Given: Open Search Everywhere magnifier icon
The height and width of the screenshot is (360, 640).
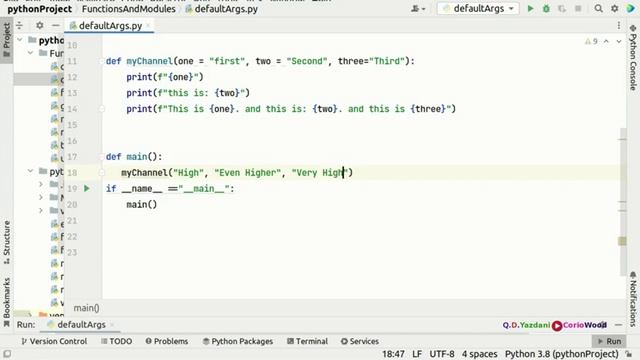Looking at the screenshot, I should coord(598,9).
